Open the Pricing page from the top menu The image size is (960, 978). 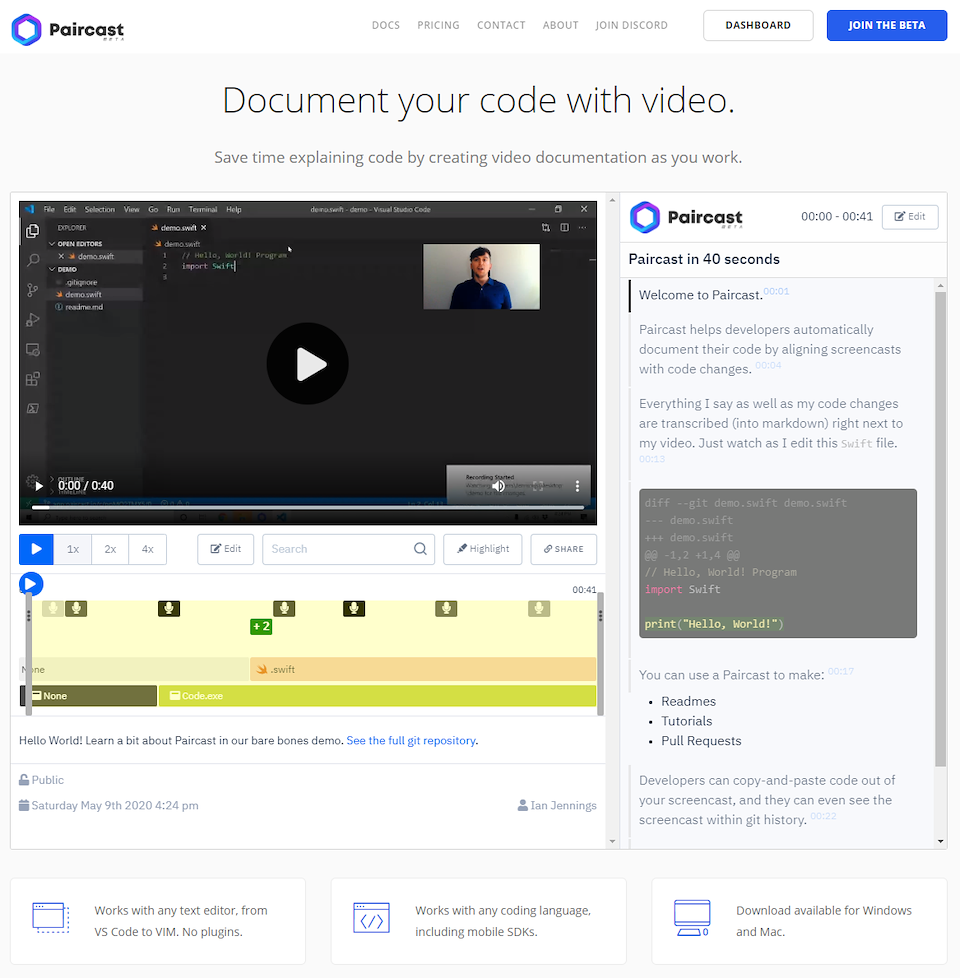pos(438,25)
